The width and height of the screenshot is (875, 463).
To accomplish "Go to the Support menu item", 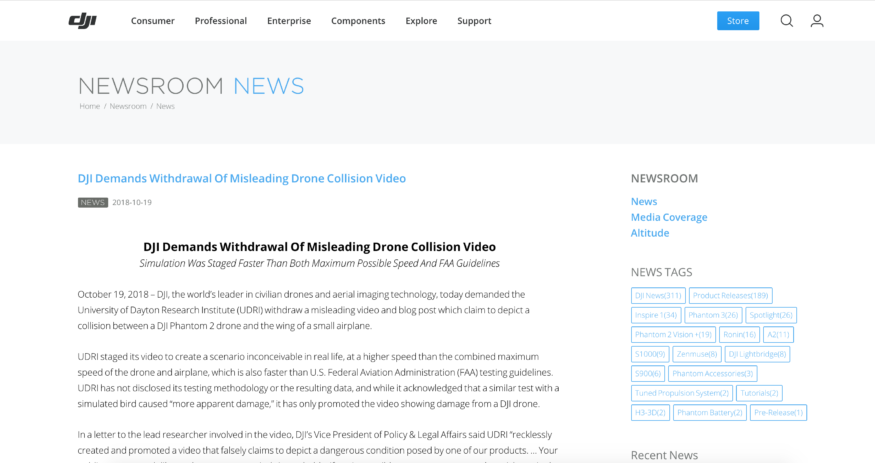I will click(x=474, y=21).
